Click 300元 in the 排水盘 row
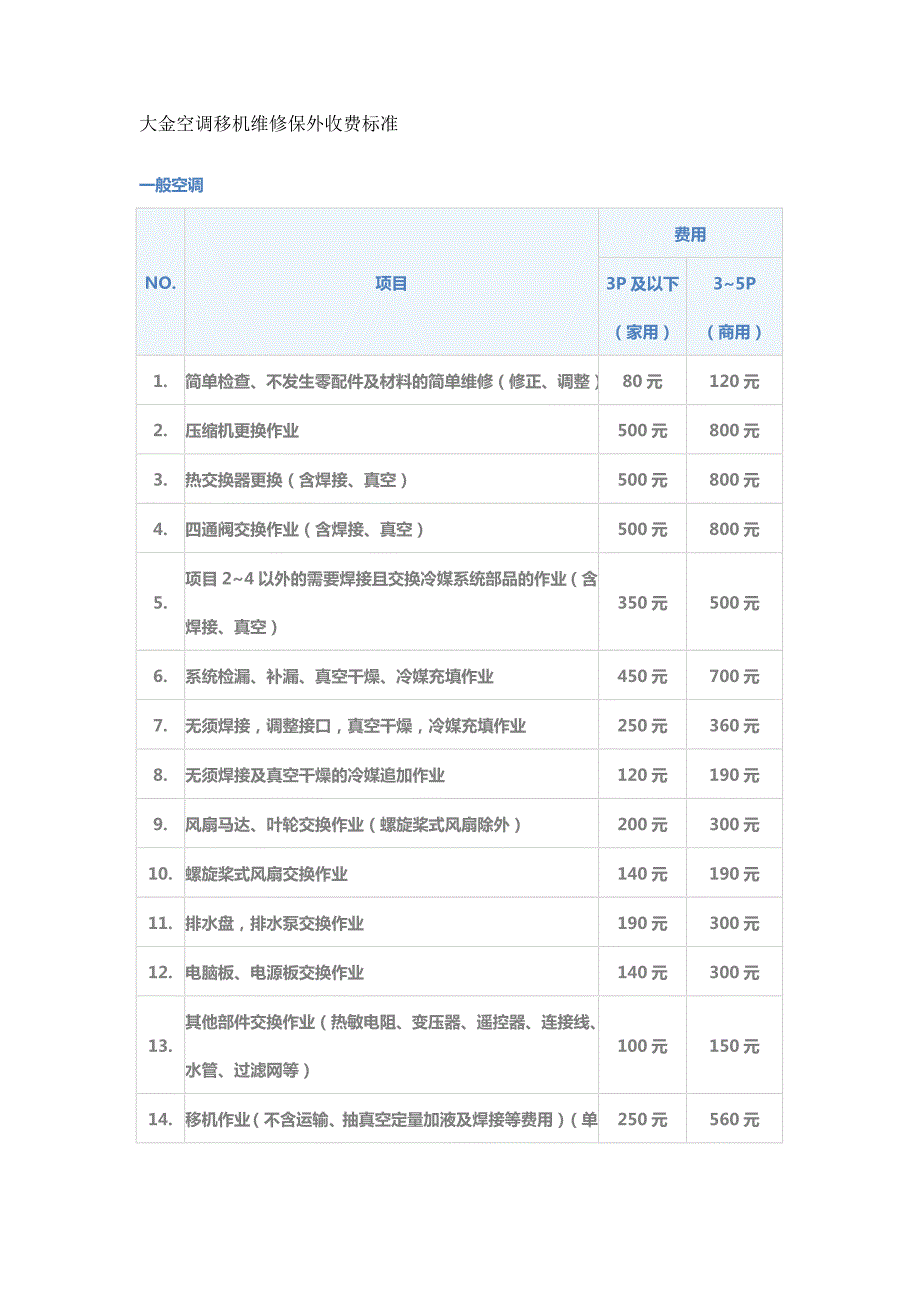920x1302 pixels. click(x=734, y=923)
